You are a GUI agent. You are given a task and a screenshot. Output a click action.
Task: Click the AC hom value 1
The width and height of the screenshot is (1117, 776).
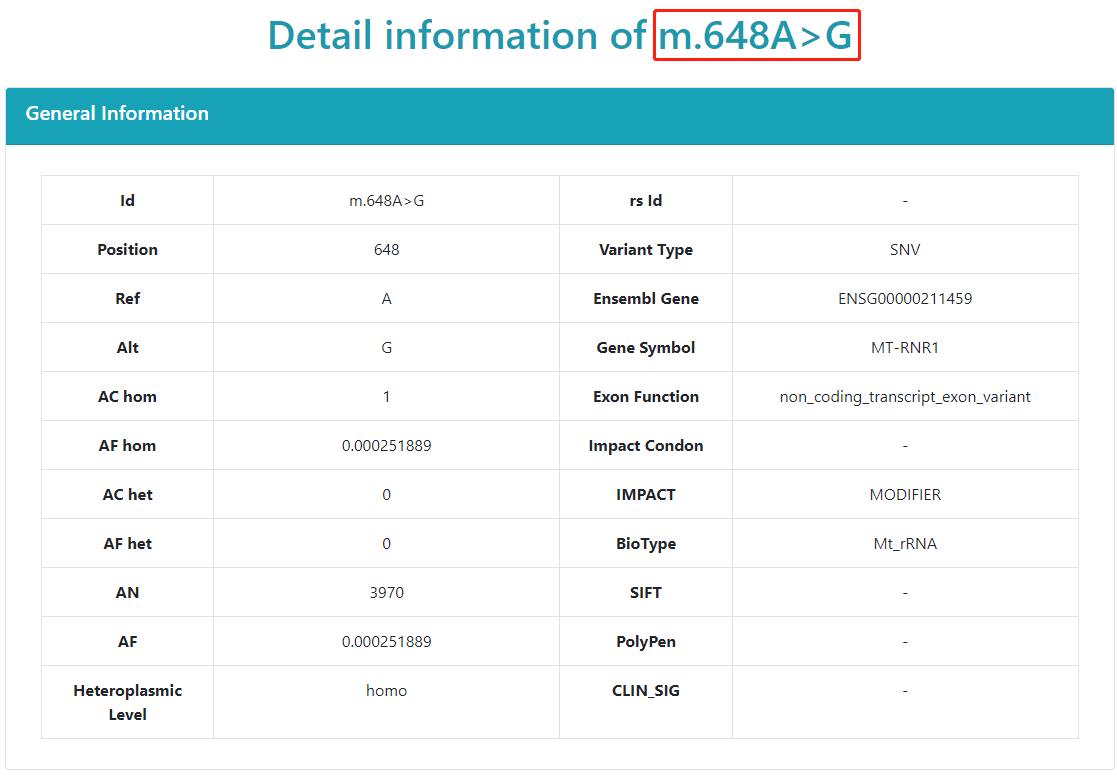point(386,397)
